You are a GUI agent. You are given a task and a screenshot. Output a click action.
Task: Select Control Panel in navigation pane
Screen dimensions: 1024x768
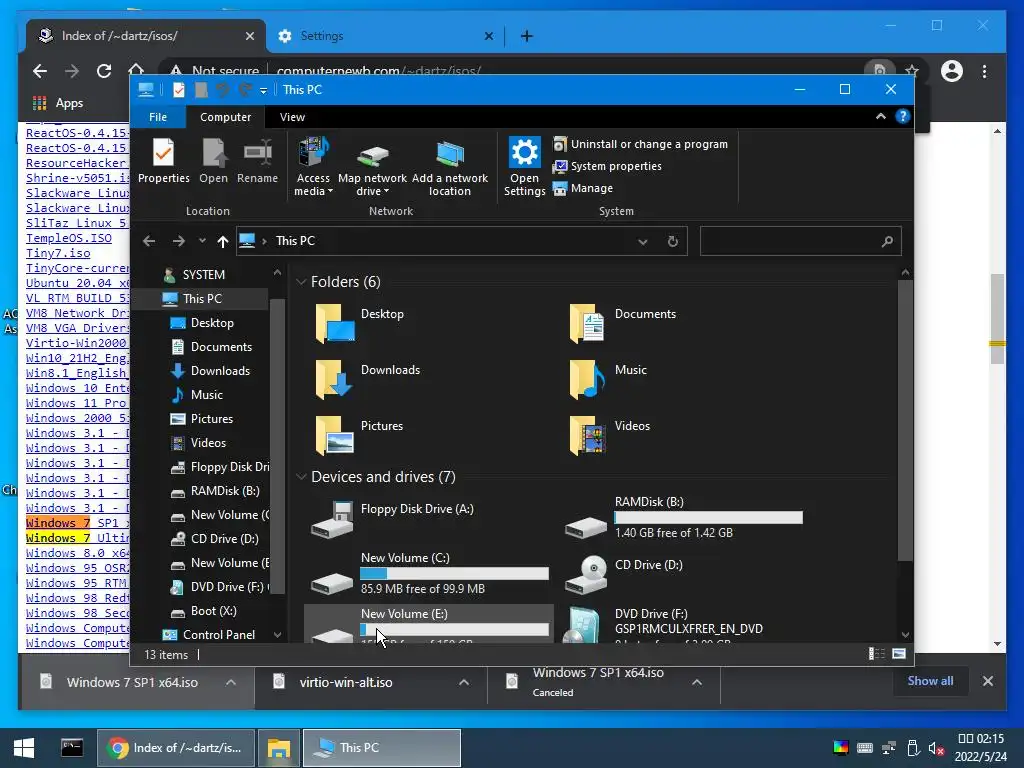point(219,635)
